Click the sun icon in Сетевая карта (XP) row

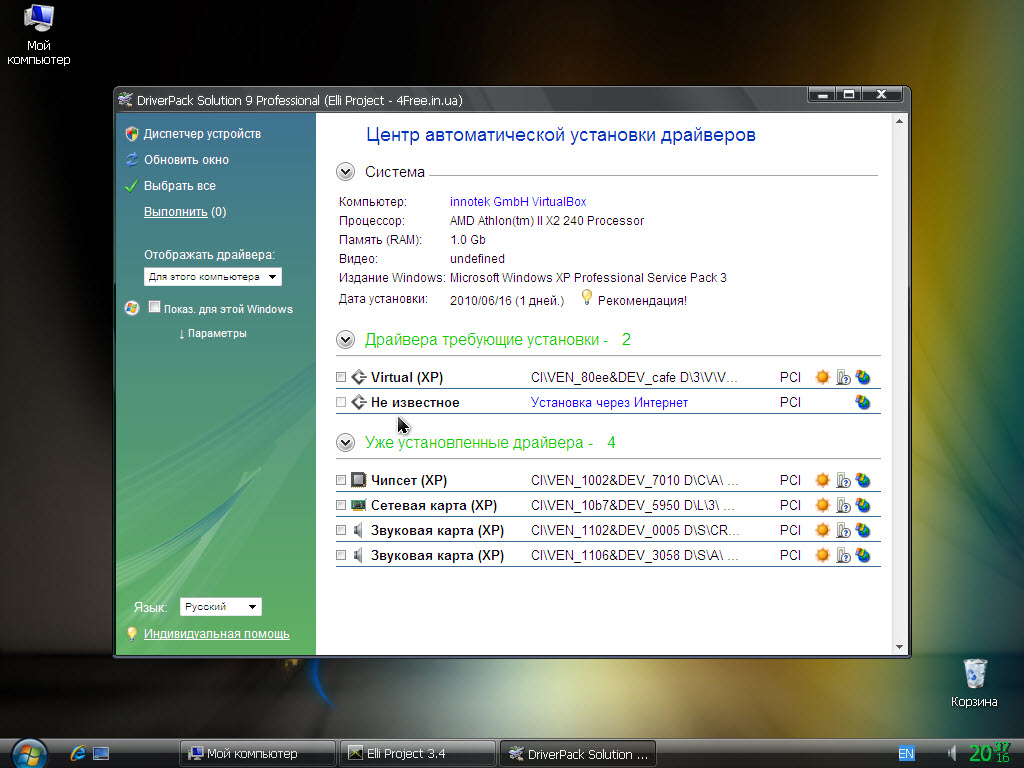point(822,505)
